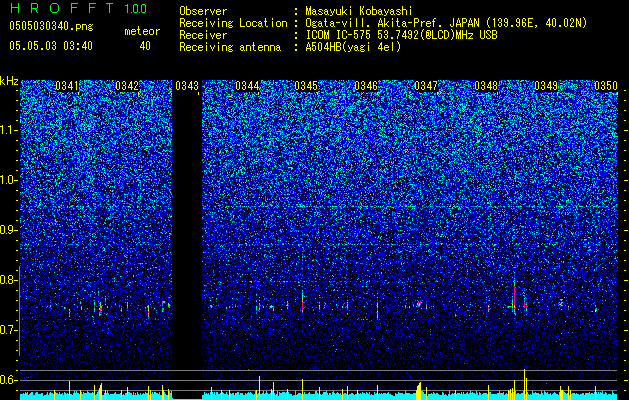Image resolution: width=629 pixels, height=400 pixels.
Task: Click the date stamp 05.05.03 03:40
Action: [51, 46]
